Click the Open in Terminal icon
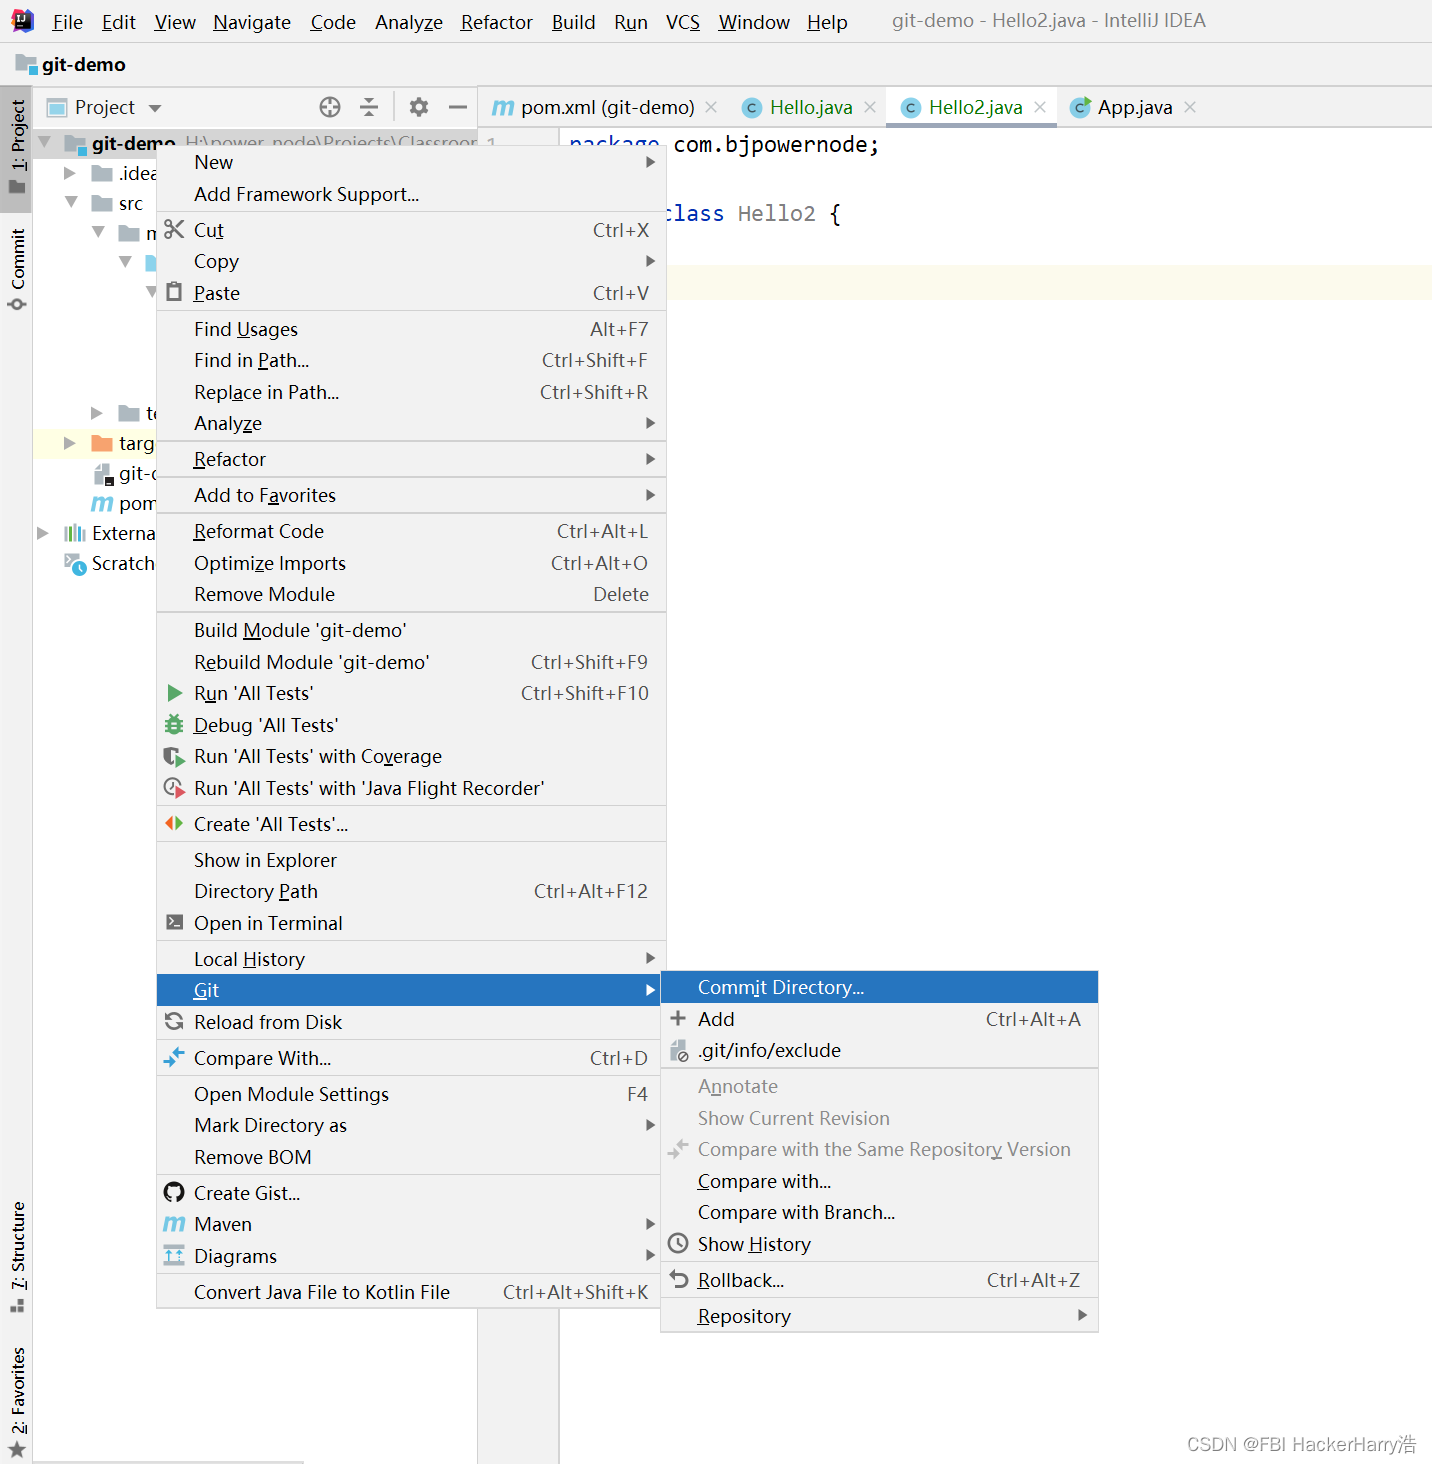Screen dimensions: 1432x1464 (174, 922)
